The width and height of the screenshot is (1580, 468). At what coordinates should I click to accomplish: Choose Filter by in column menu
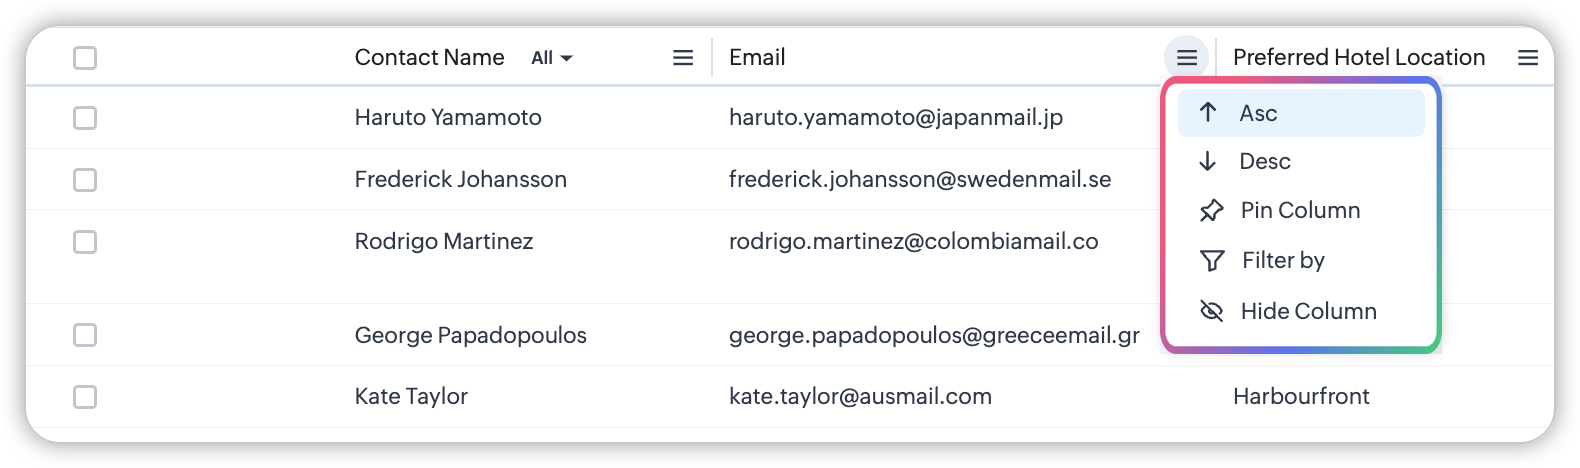[x=1283, y=261]
